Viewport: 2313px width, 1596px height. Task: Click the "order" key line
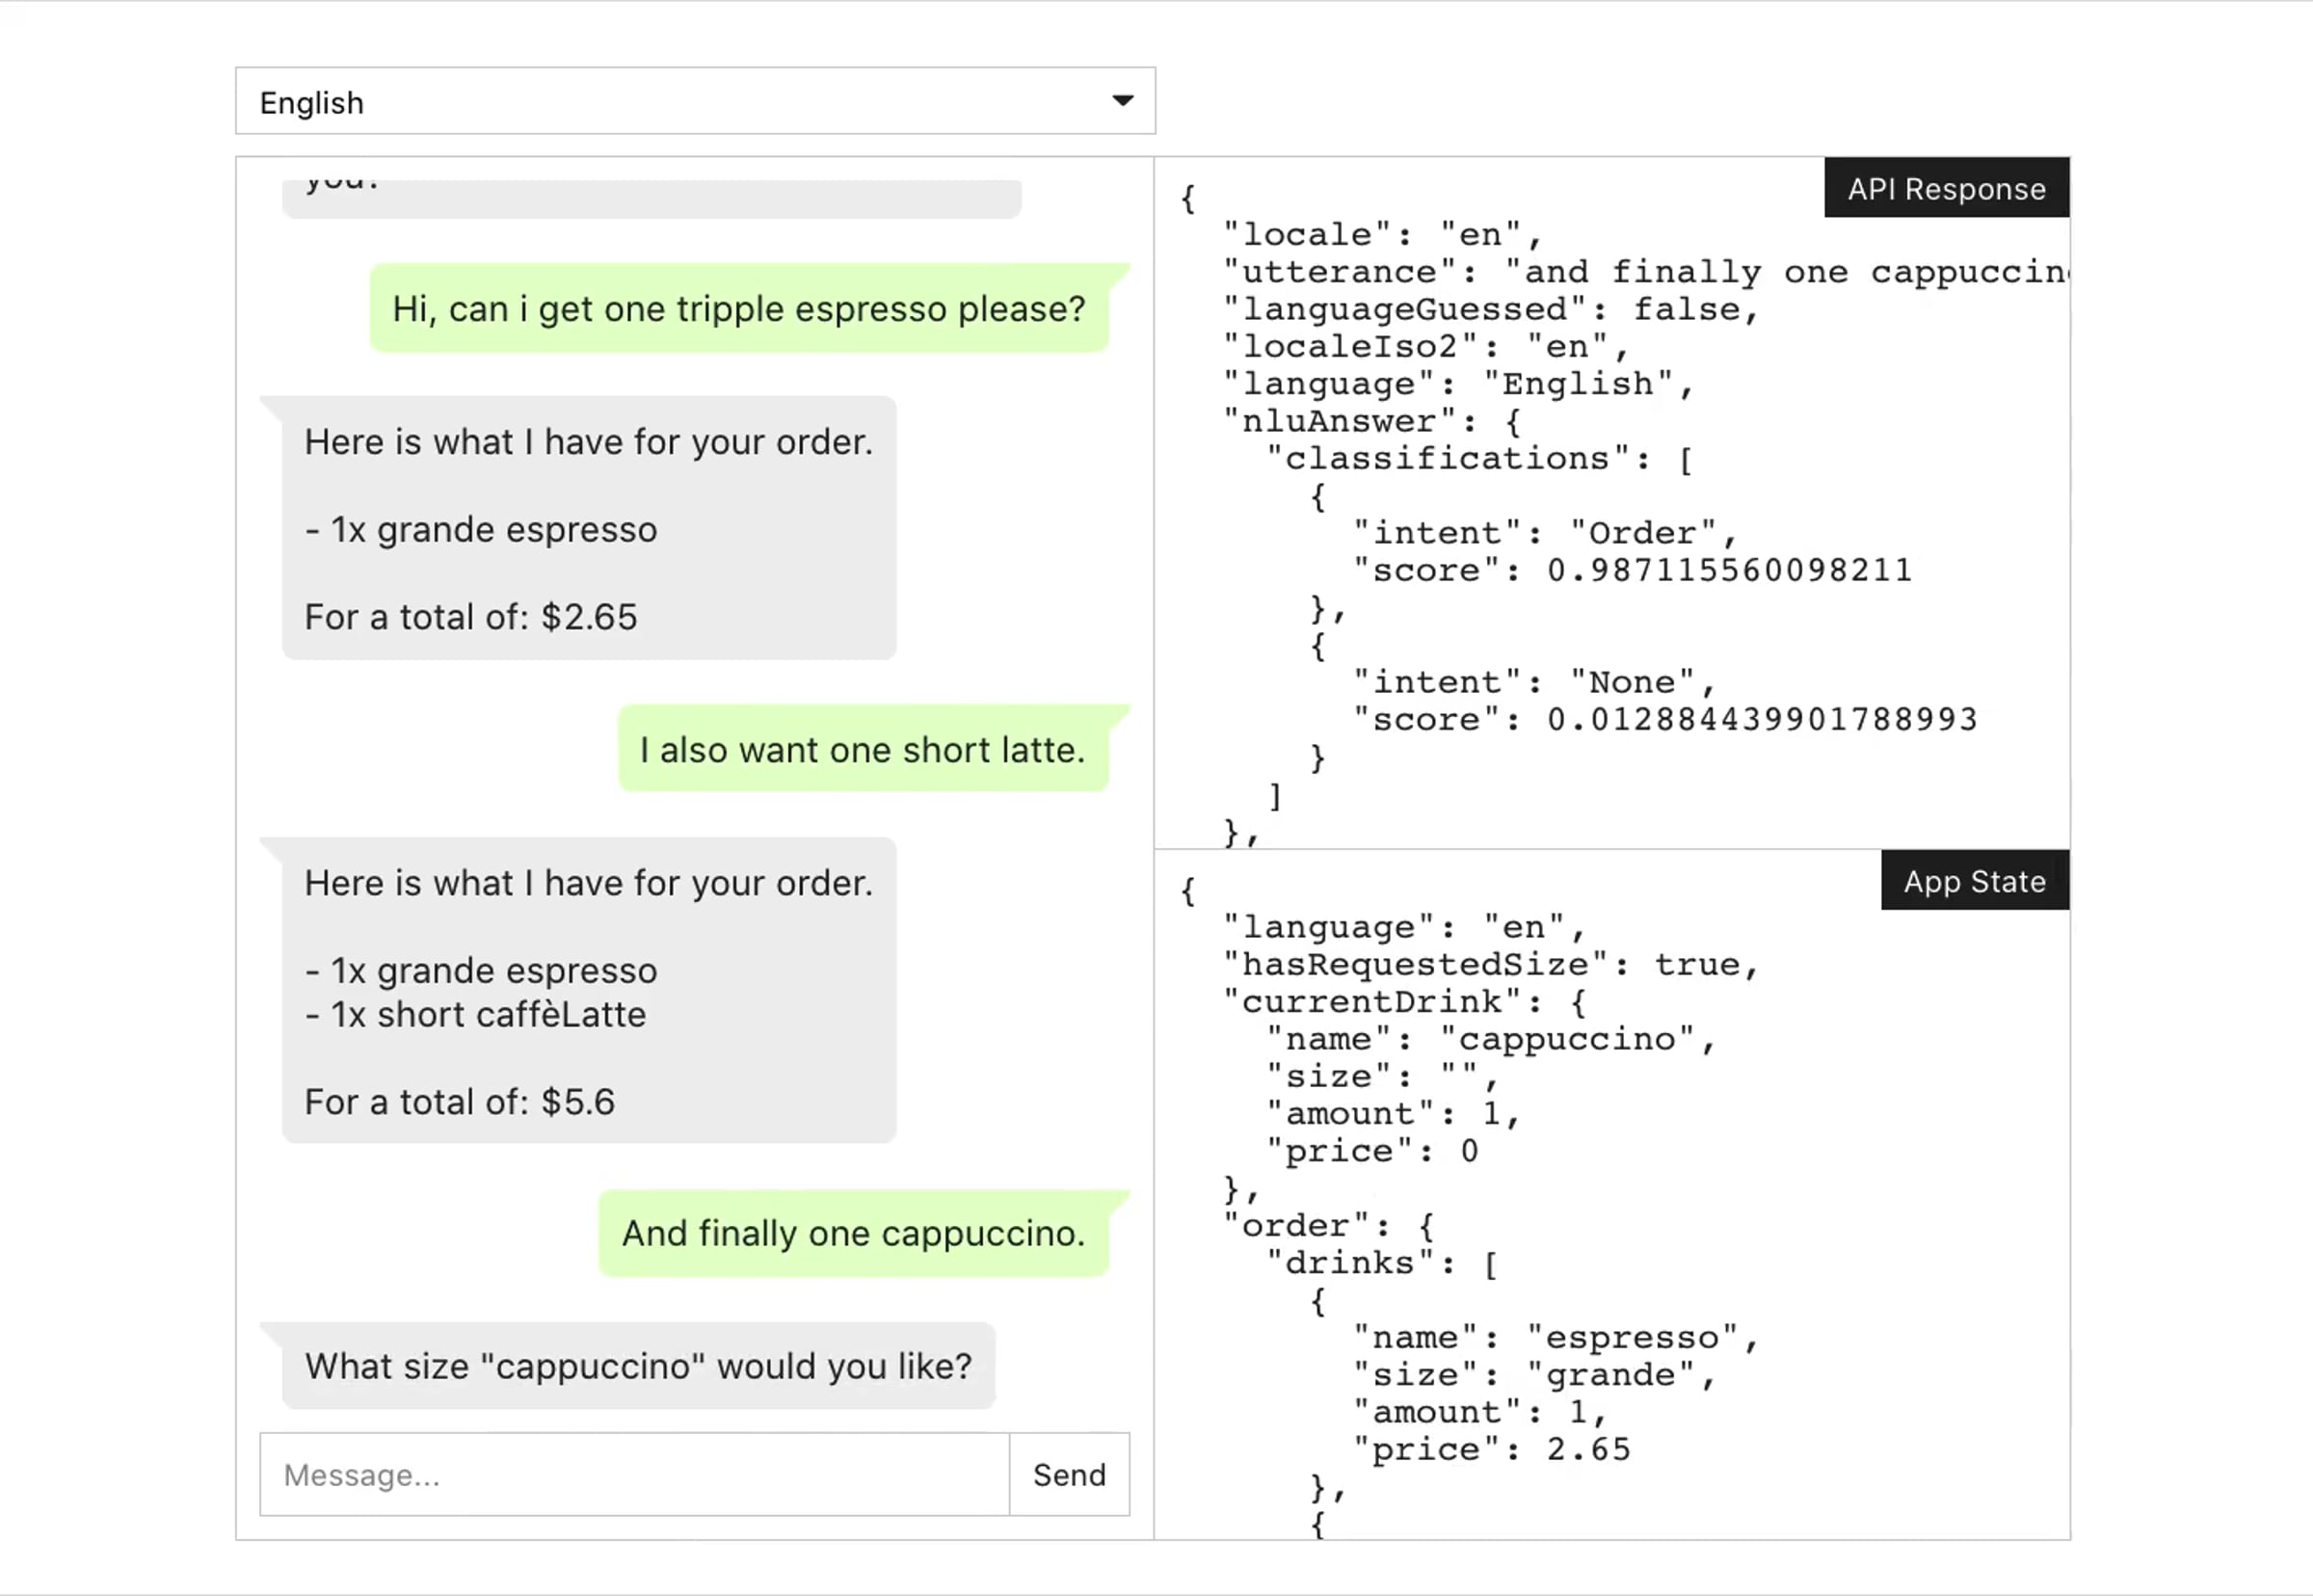(1329, 1226)
